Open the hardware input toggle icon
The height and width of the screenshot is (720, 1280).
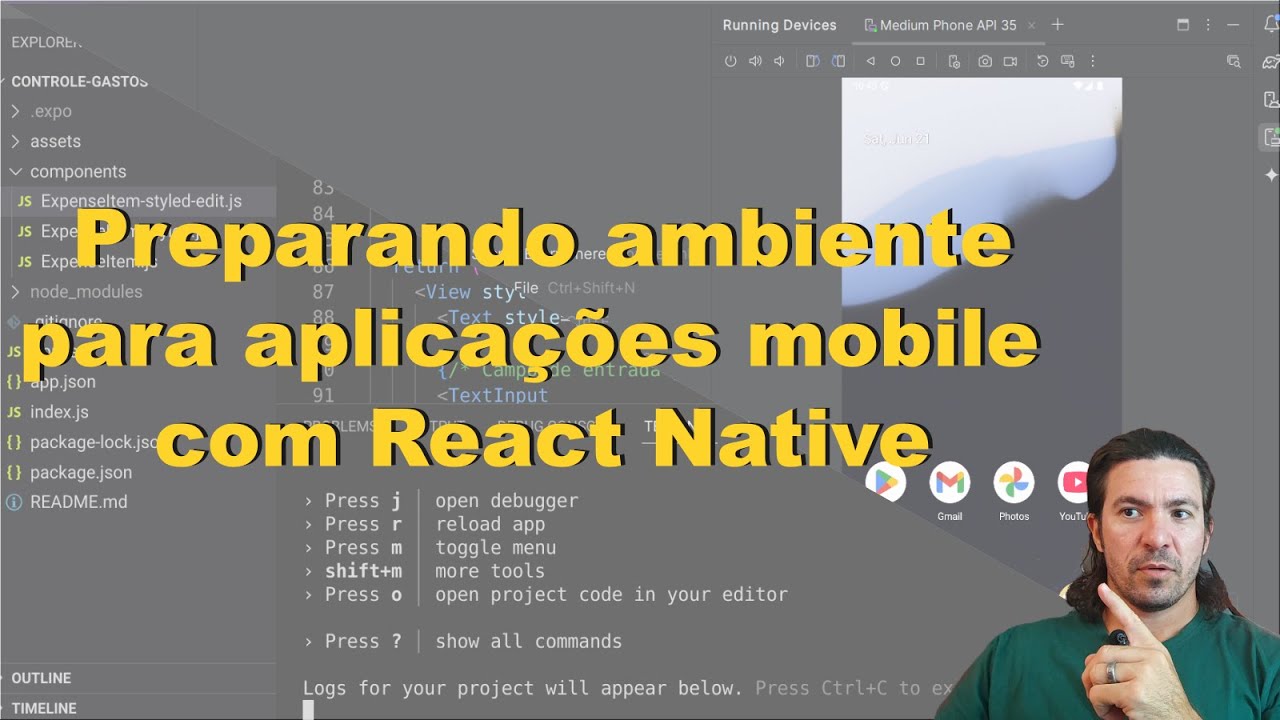(x=1068, y=61)
